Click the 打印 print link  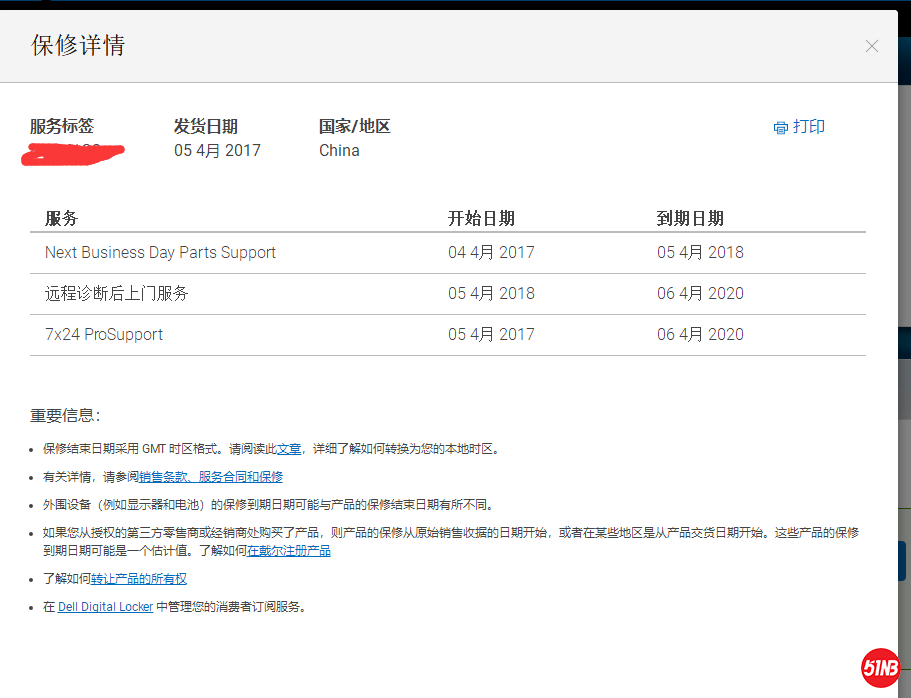click(x=808, y=127)
